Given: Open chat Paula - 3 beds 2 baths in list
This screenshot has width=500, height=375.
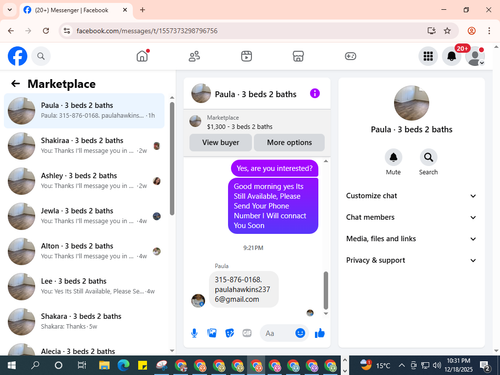Looking at the screenshot, I should coord(84,111).
